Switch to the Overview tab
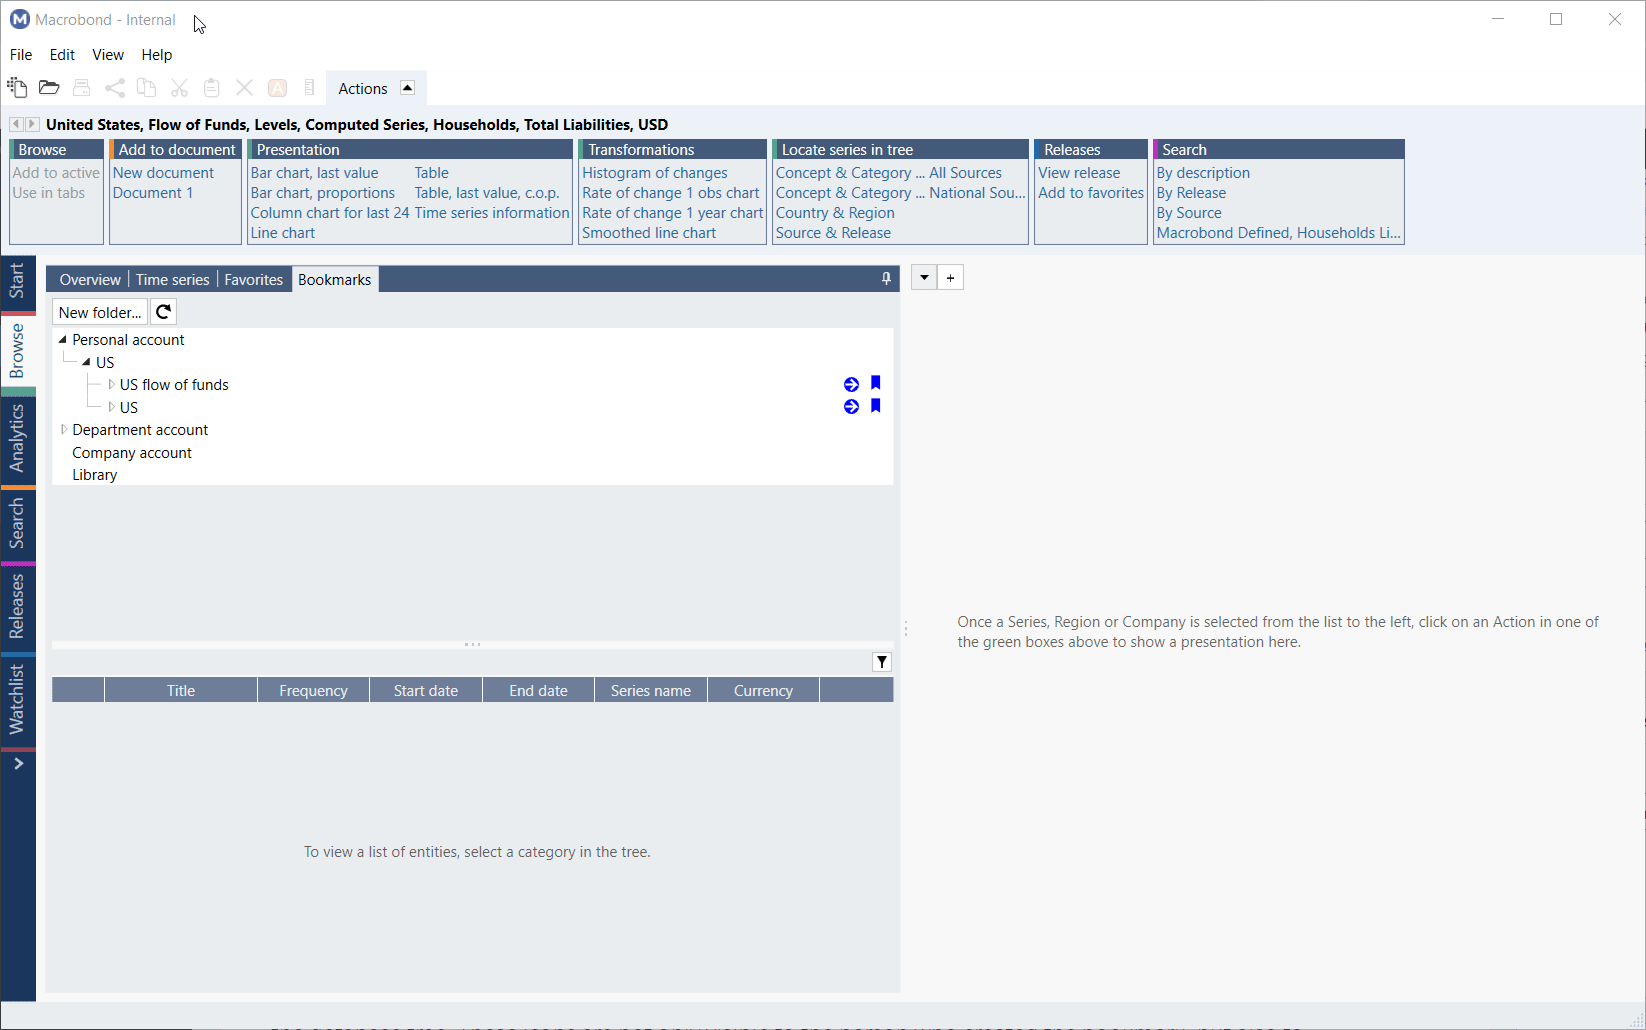This screenshot has height=1030, width=1646. [90, 280]
